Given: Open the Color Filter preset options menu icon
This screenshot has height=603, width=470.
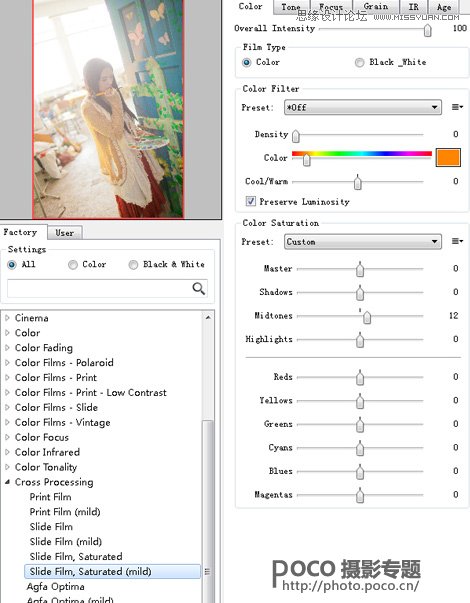Looking at the screenshot, I should [457, 107].
